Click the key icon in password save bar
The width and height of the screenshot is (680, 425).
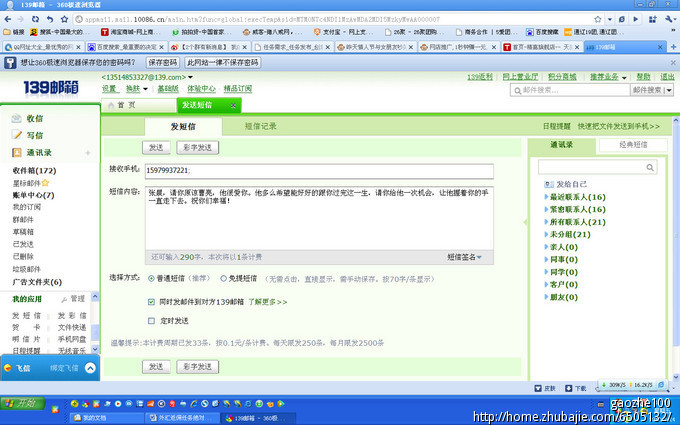(10, 62)
